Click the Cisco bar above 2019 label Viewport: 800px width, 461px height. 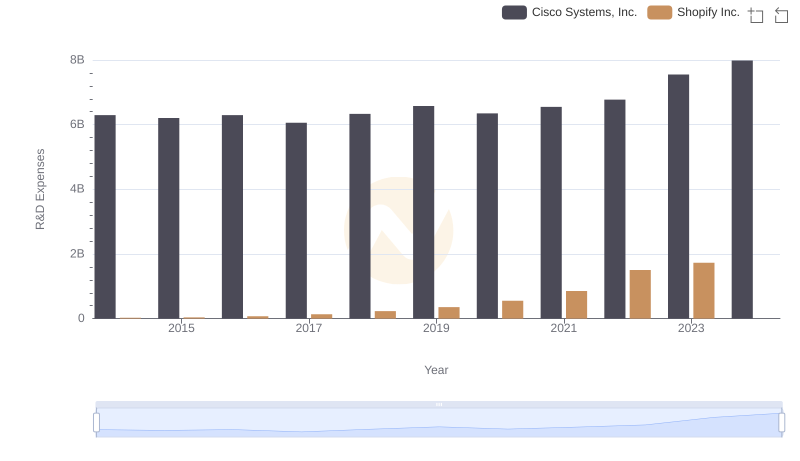click(424, 212)
